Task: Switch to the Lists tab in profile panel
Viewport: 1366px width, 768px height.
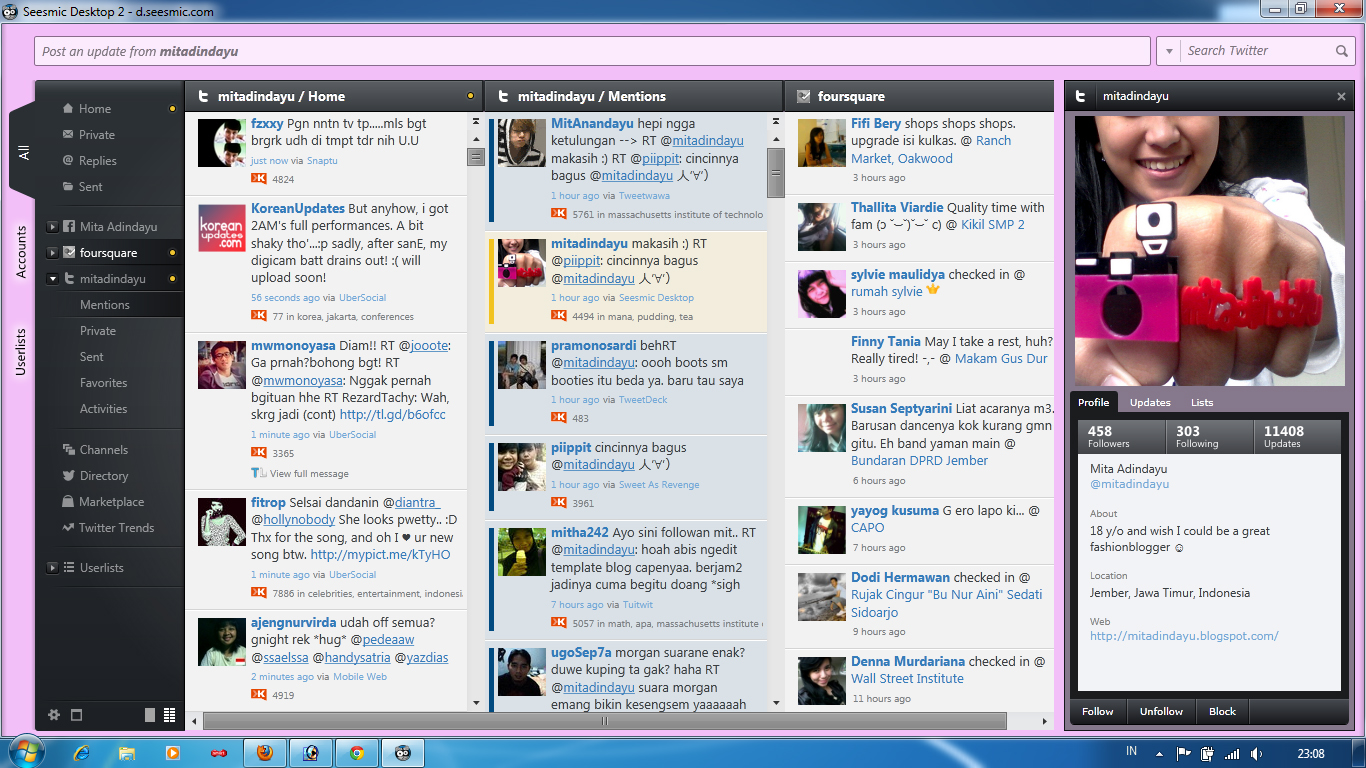Action: [1202, 403]
